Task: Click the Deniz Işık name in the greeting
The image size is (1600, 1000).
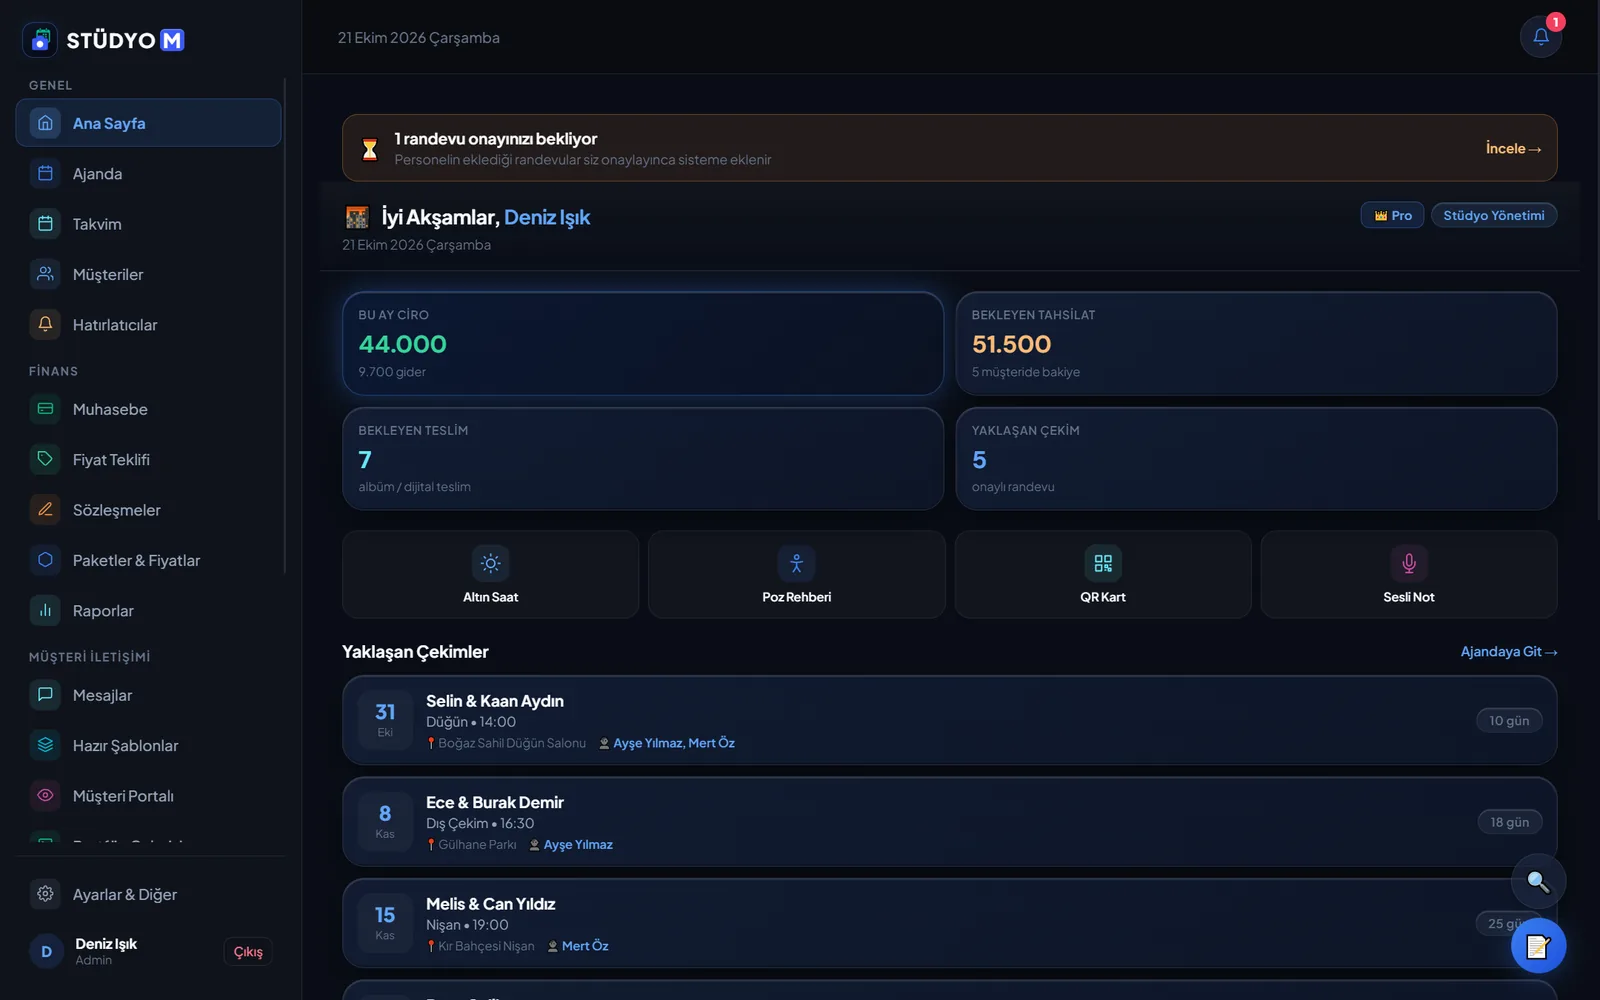Action: [x=547, y=217]
